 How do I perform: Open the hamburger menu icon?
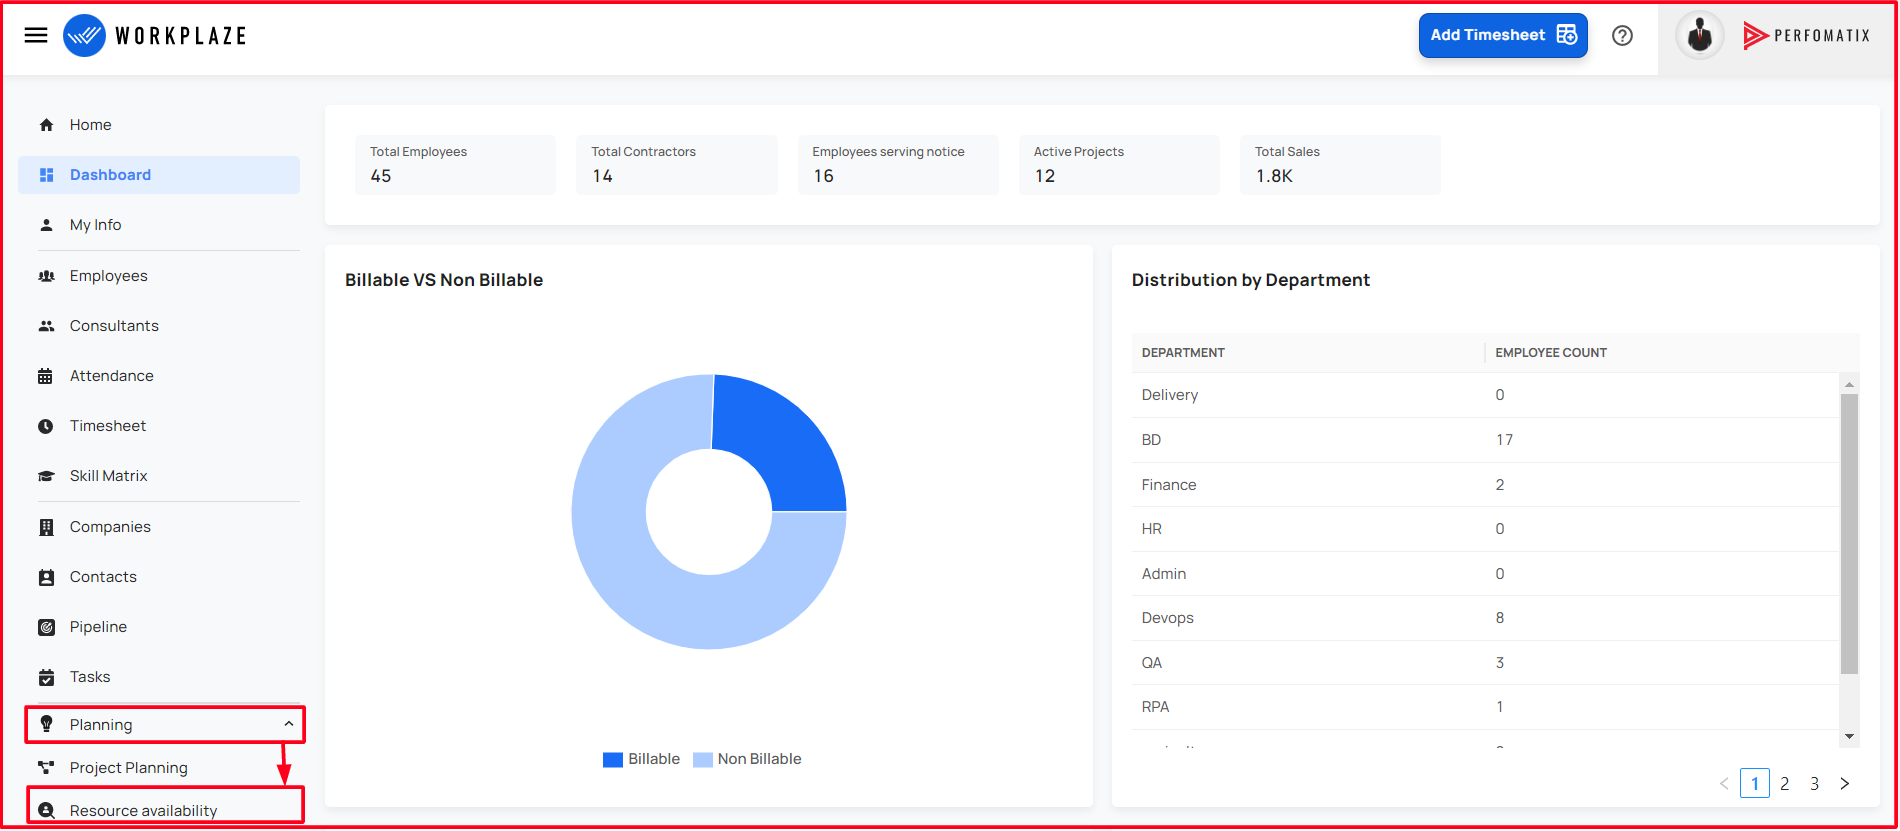36,35
